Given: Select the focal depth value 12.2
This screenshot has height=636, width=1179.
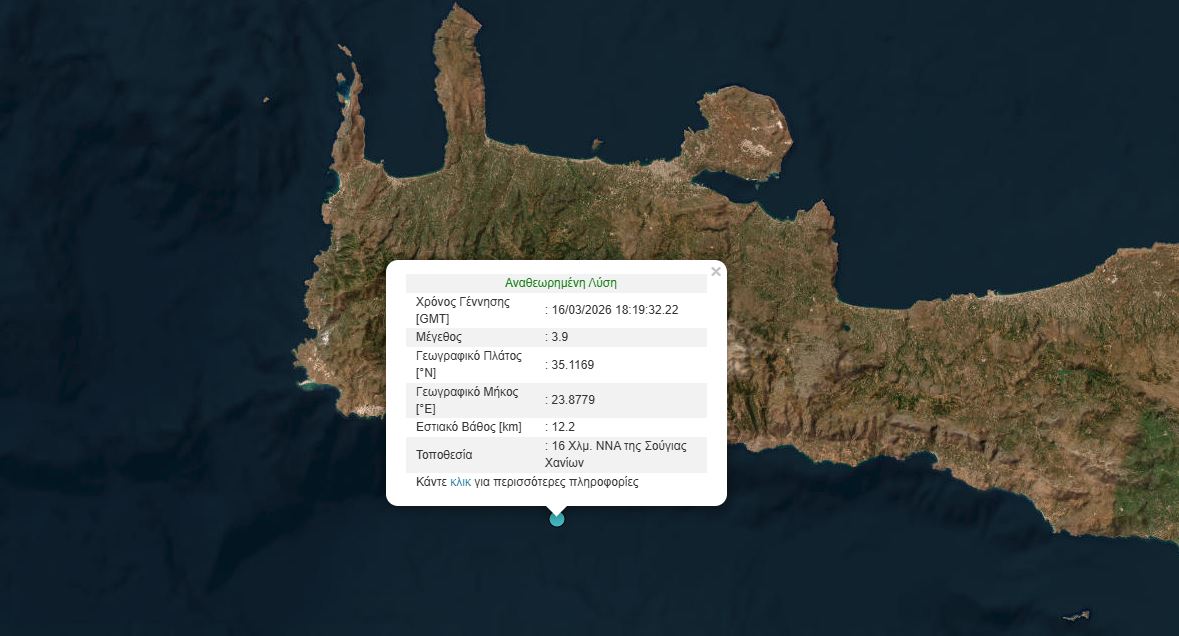Looking at the screenshot, I should coord(563,427).
